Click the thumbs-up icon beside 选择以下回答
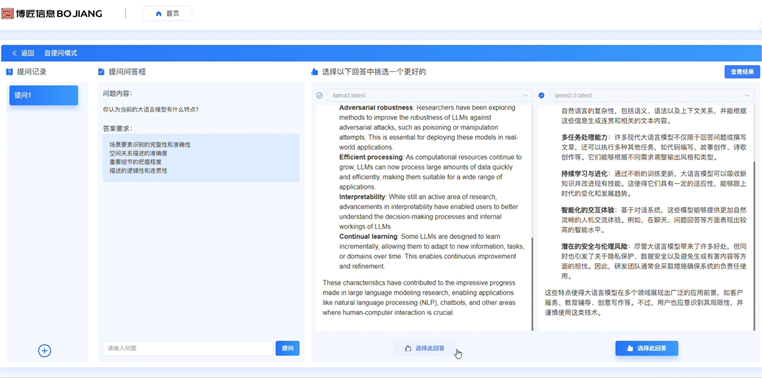762x378 pixels. pyautogui.click(x=314, y=72)
